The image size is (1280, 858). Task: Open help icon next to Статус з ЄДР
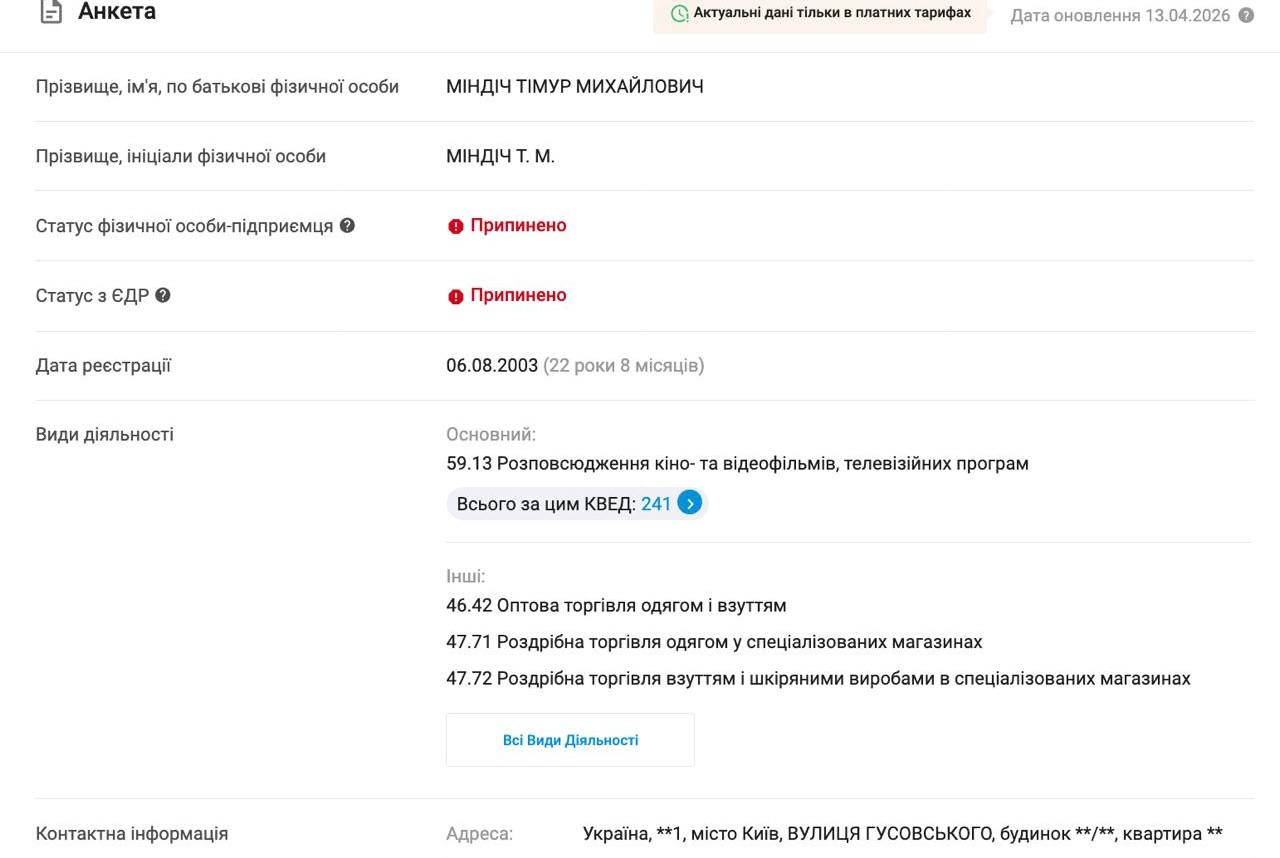point(163,295)
